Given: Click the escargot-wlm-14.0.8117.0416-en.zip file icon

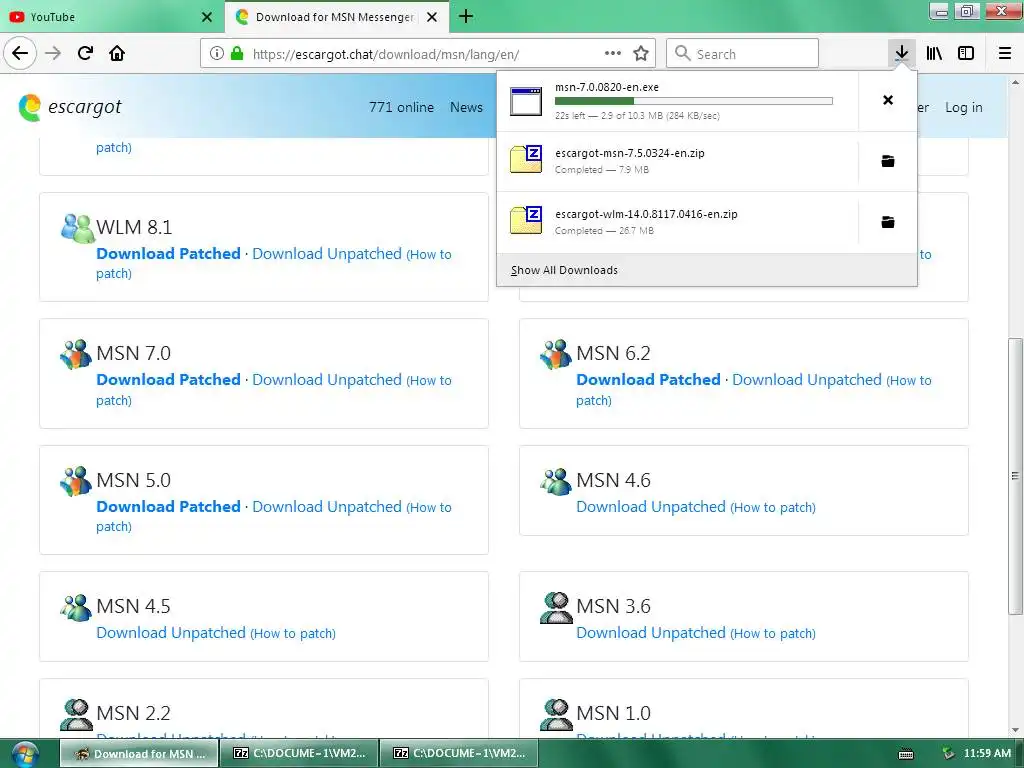Looking at the screenshot, I should pyautogui.click(x=526, y=220).
